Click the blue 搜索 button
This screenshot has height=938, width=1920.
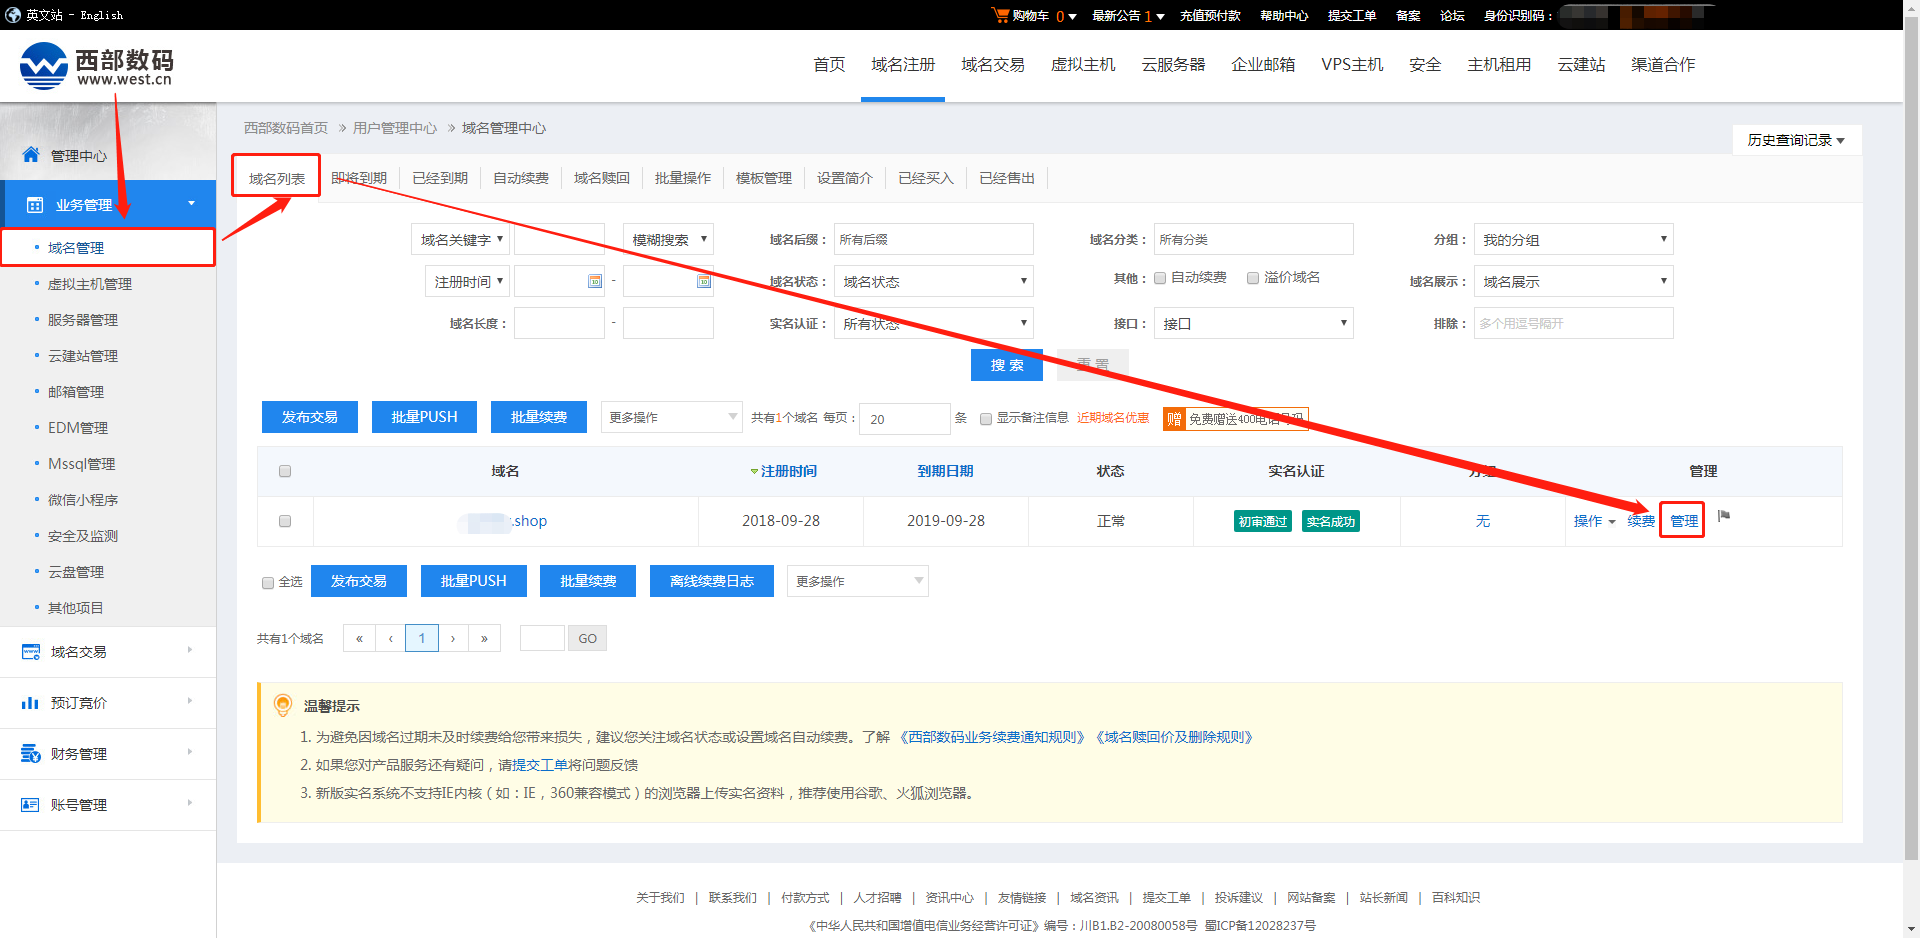tap(1006, 365)
